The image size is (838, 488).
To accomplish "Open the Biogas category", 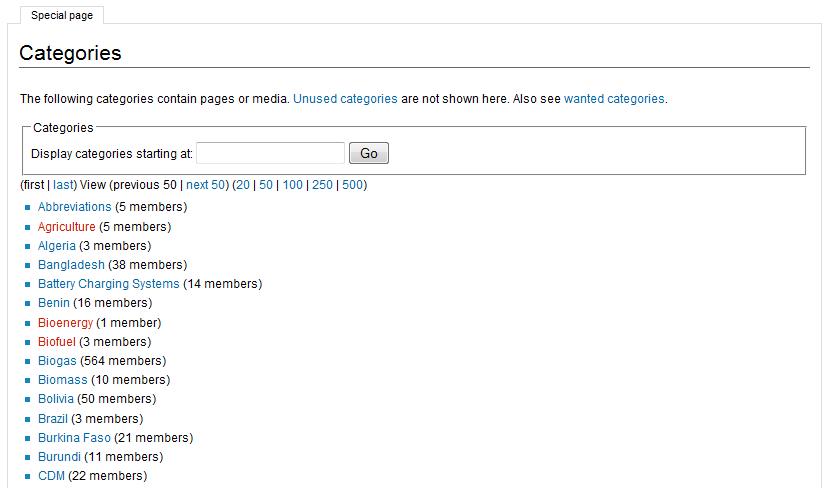I will (x=57, y=361).
